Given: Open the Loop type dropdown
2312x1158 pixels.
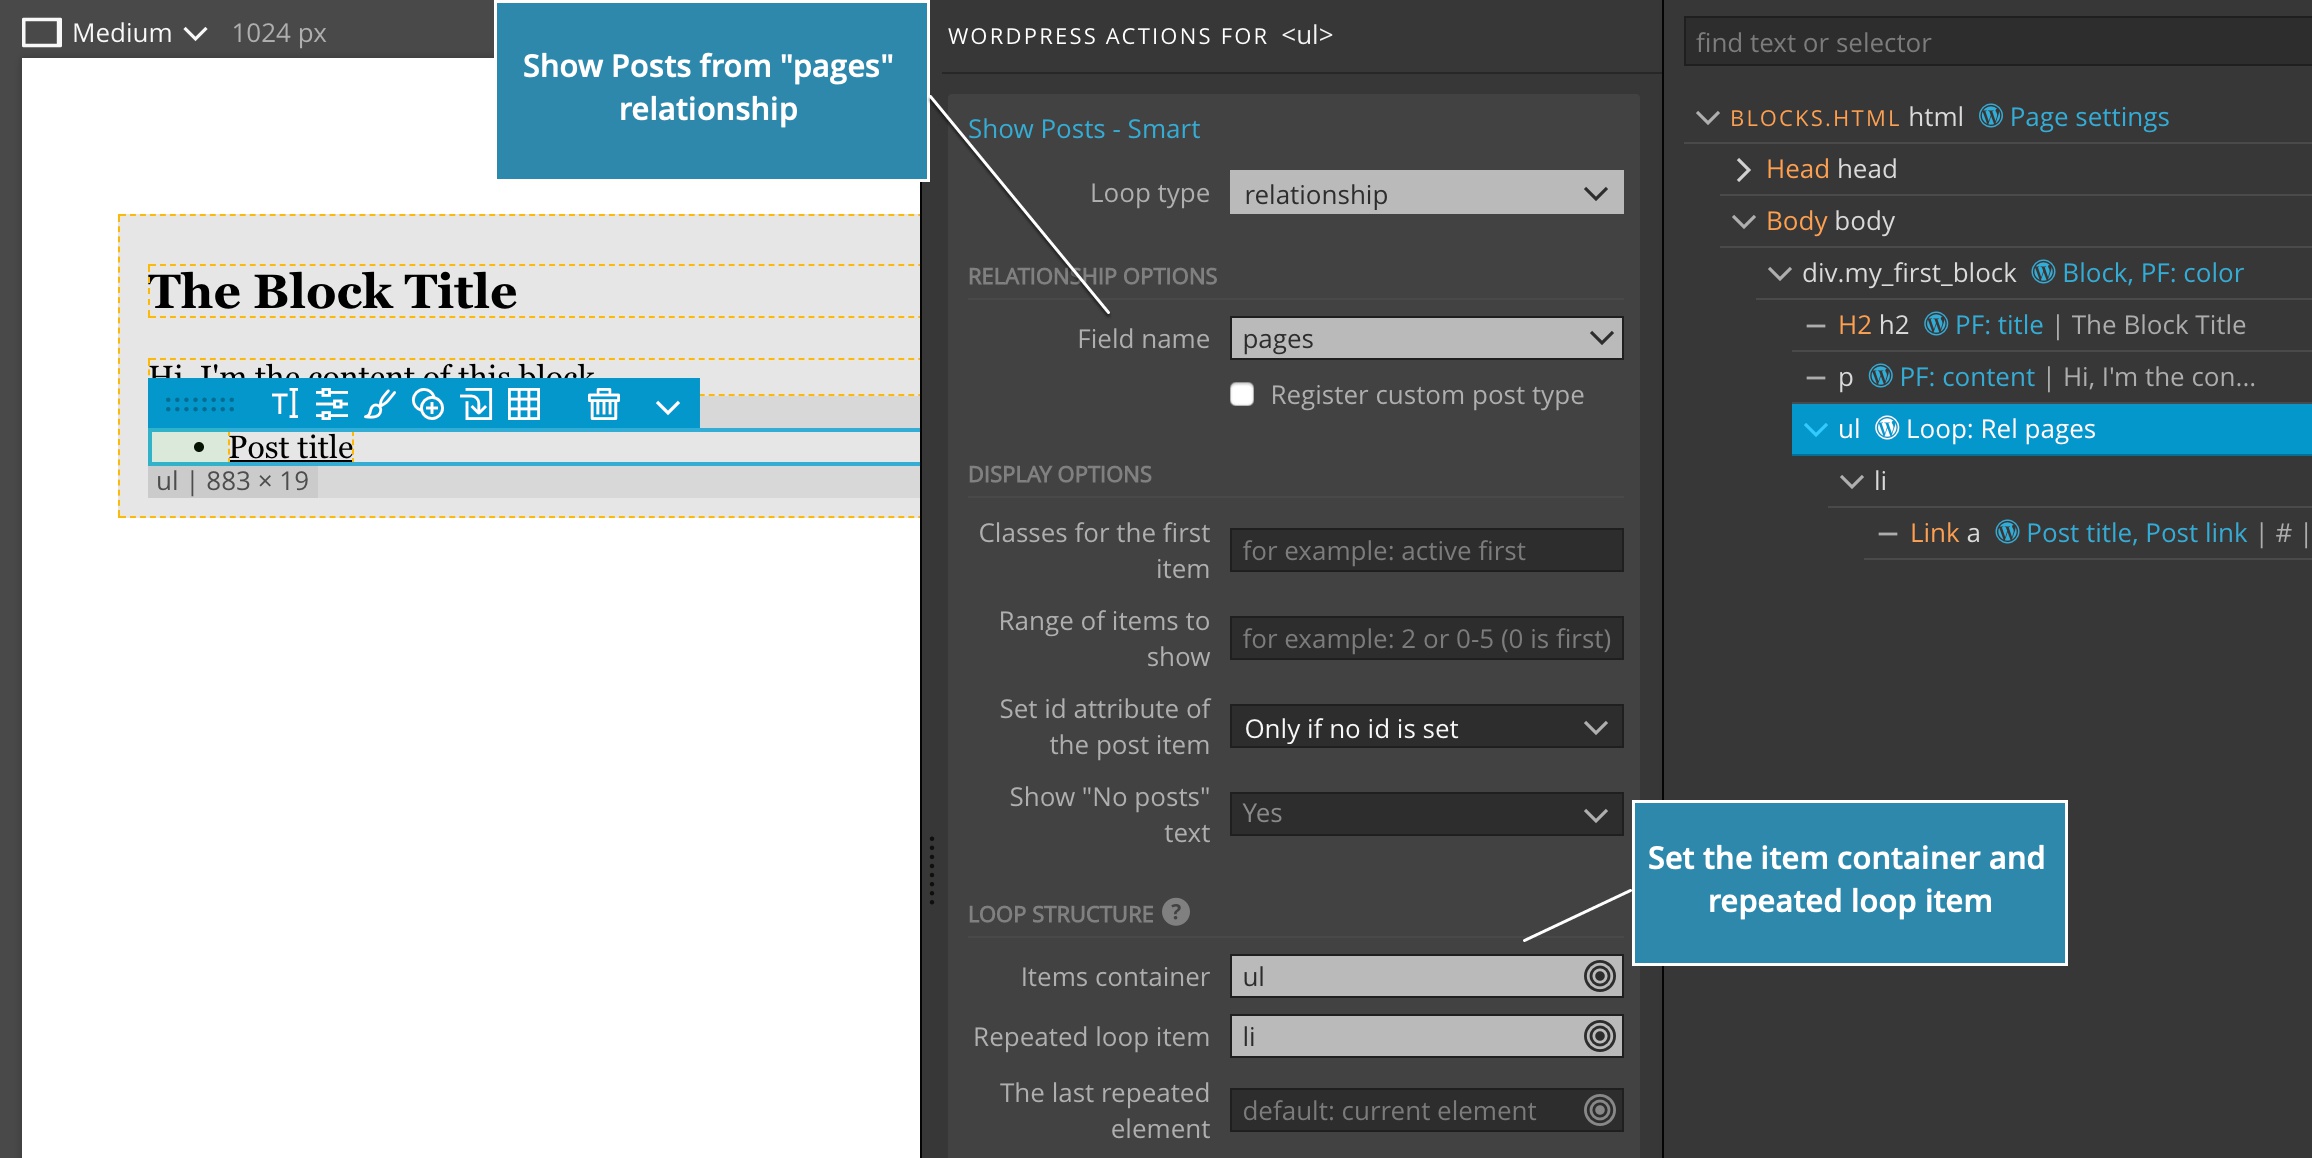Looking at the screenshot, I should point(1426,193).
